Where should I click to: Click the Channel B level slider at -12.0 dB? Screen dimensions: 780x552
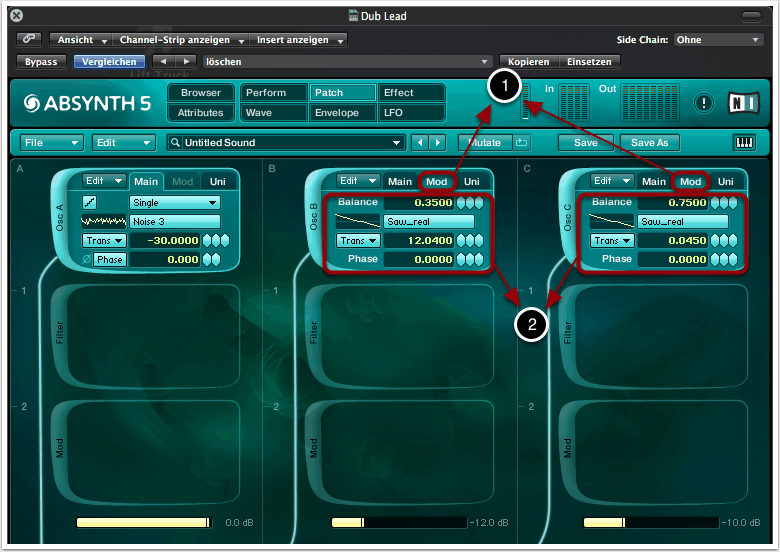pyautogui.click(x=399, y=522)
